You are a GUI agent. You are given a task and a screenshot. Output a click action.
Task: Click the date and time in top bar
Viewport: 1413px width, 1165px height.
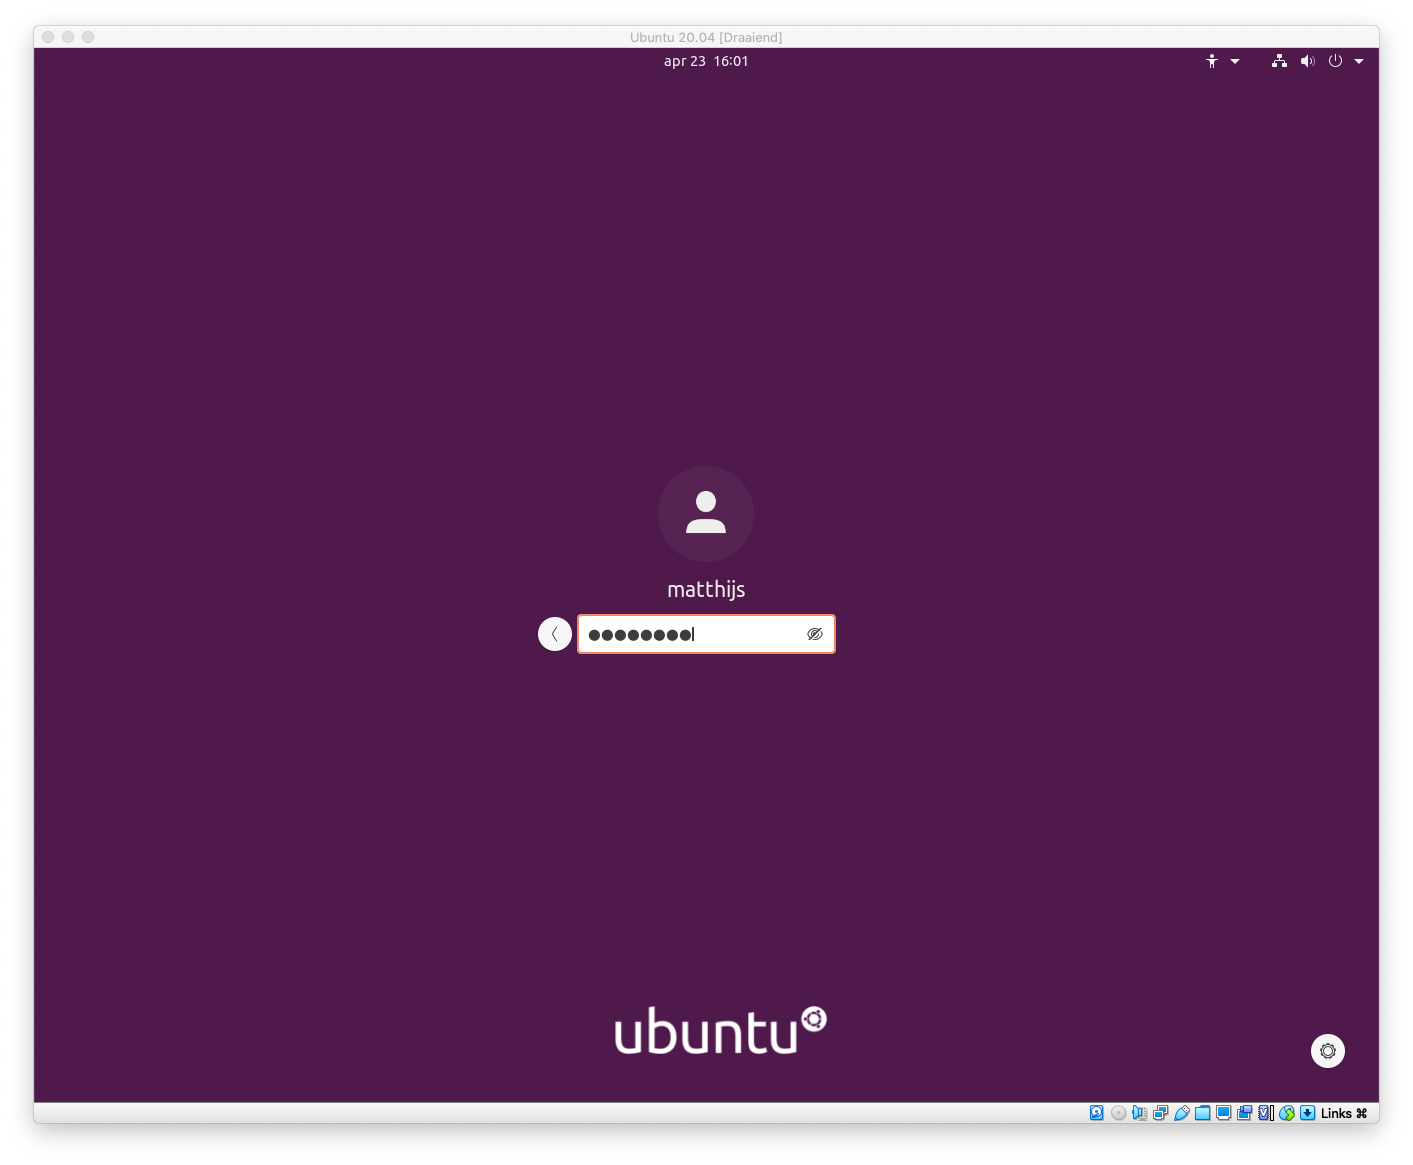pyautogui.click(x=706, y=62)
